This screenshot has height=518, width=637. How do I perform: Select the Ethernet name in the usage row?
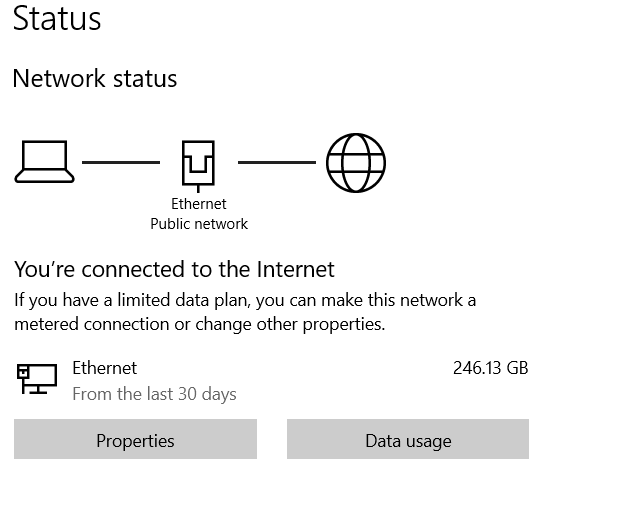click(x=104, y=368)
